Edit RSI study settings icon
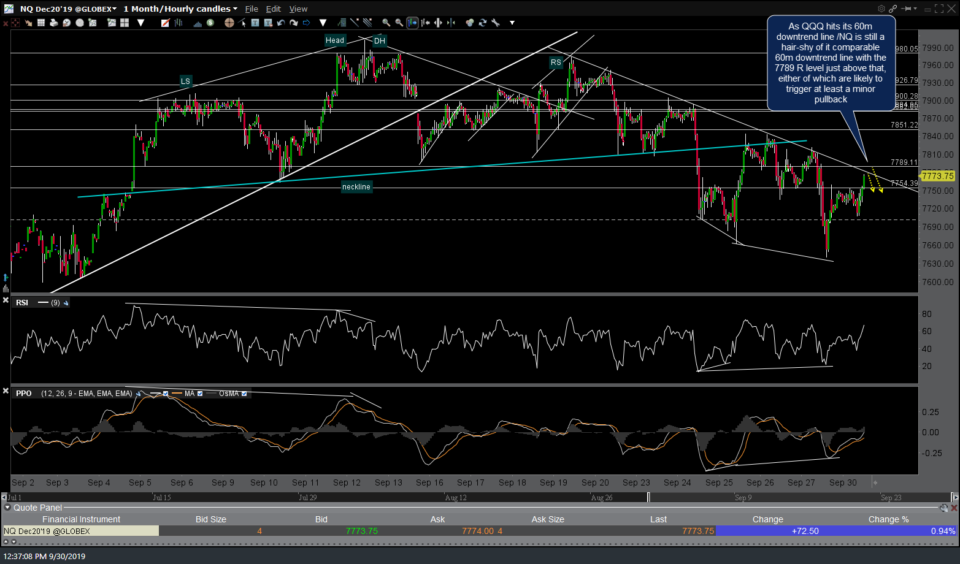The height and width of the screenshot is (564, 960). pos(66,303)
